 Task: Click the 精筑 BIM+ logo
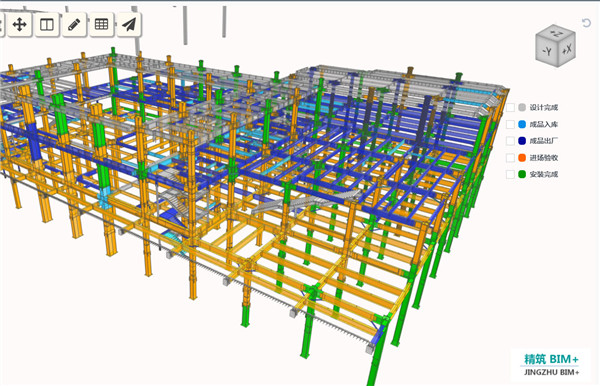point(551,365)
